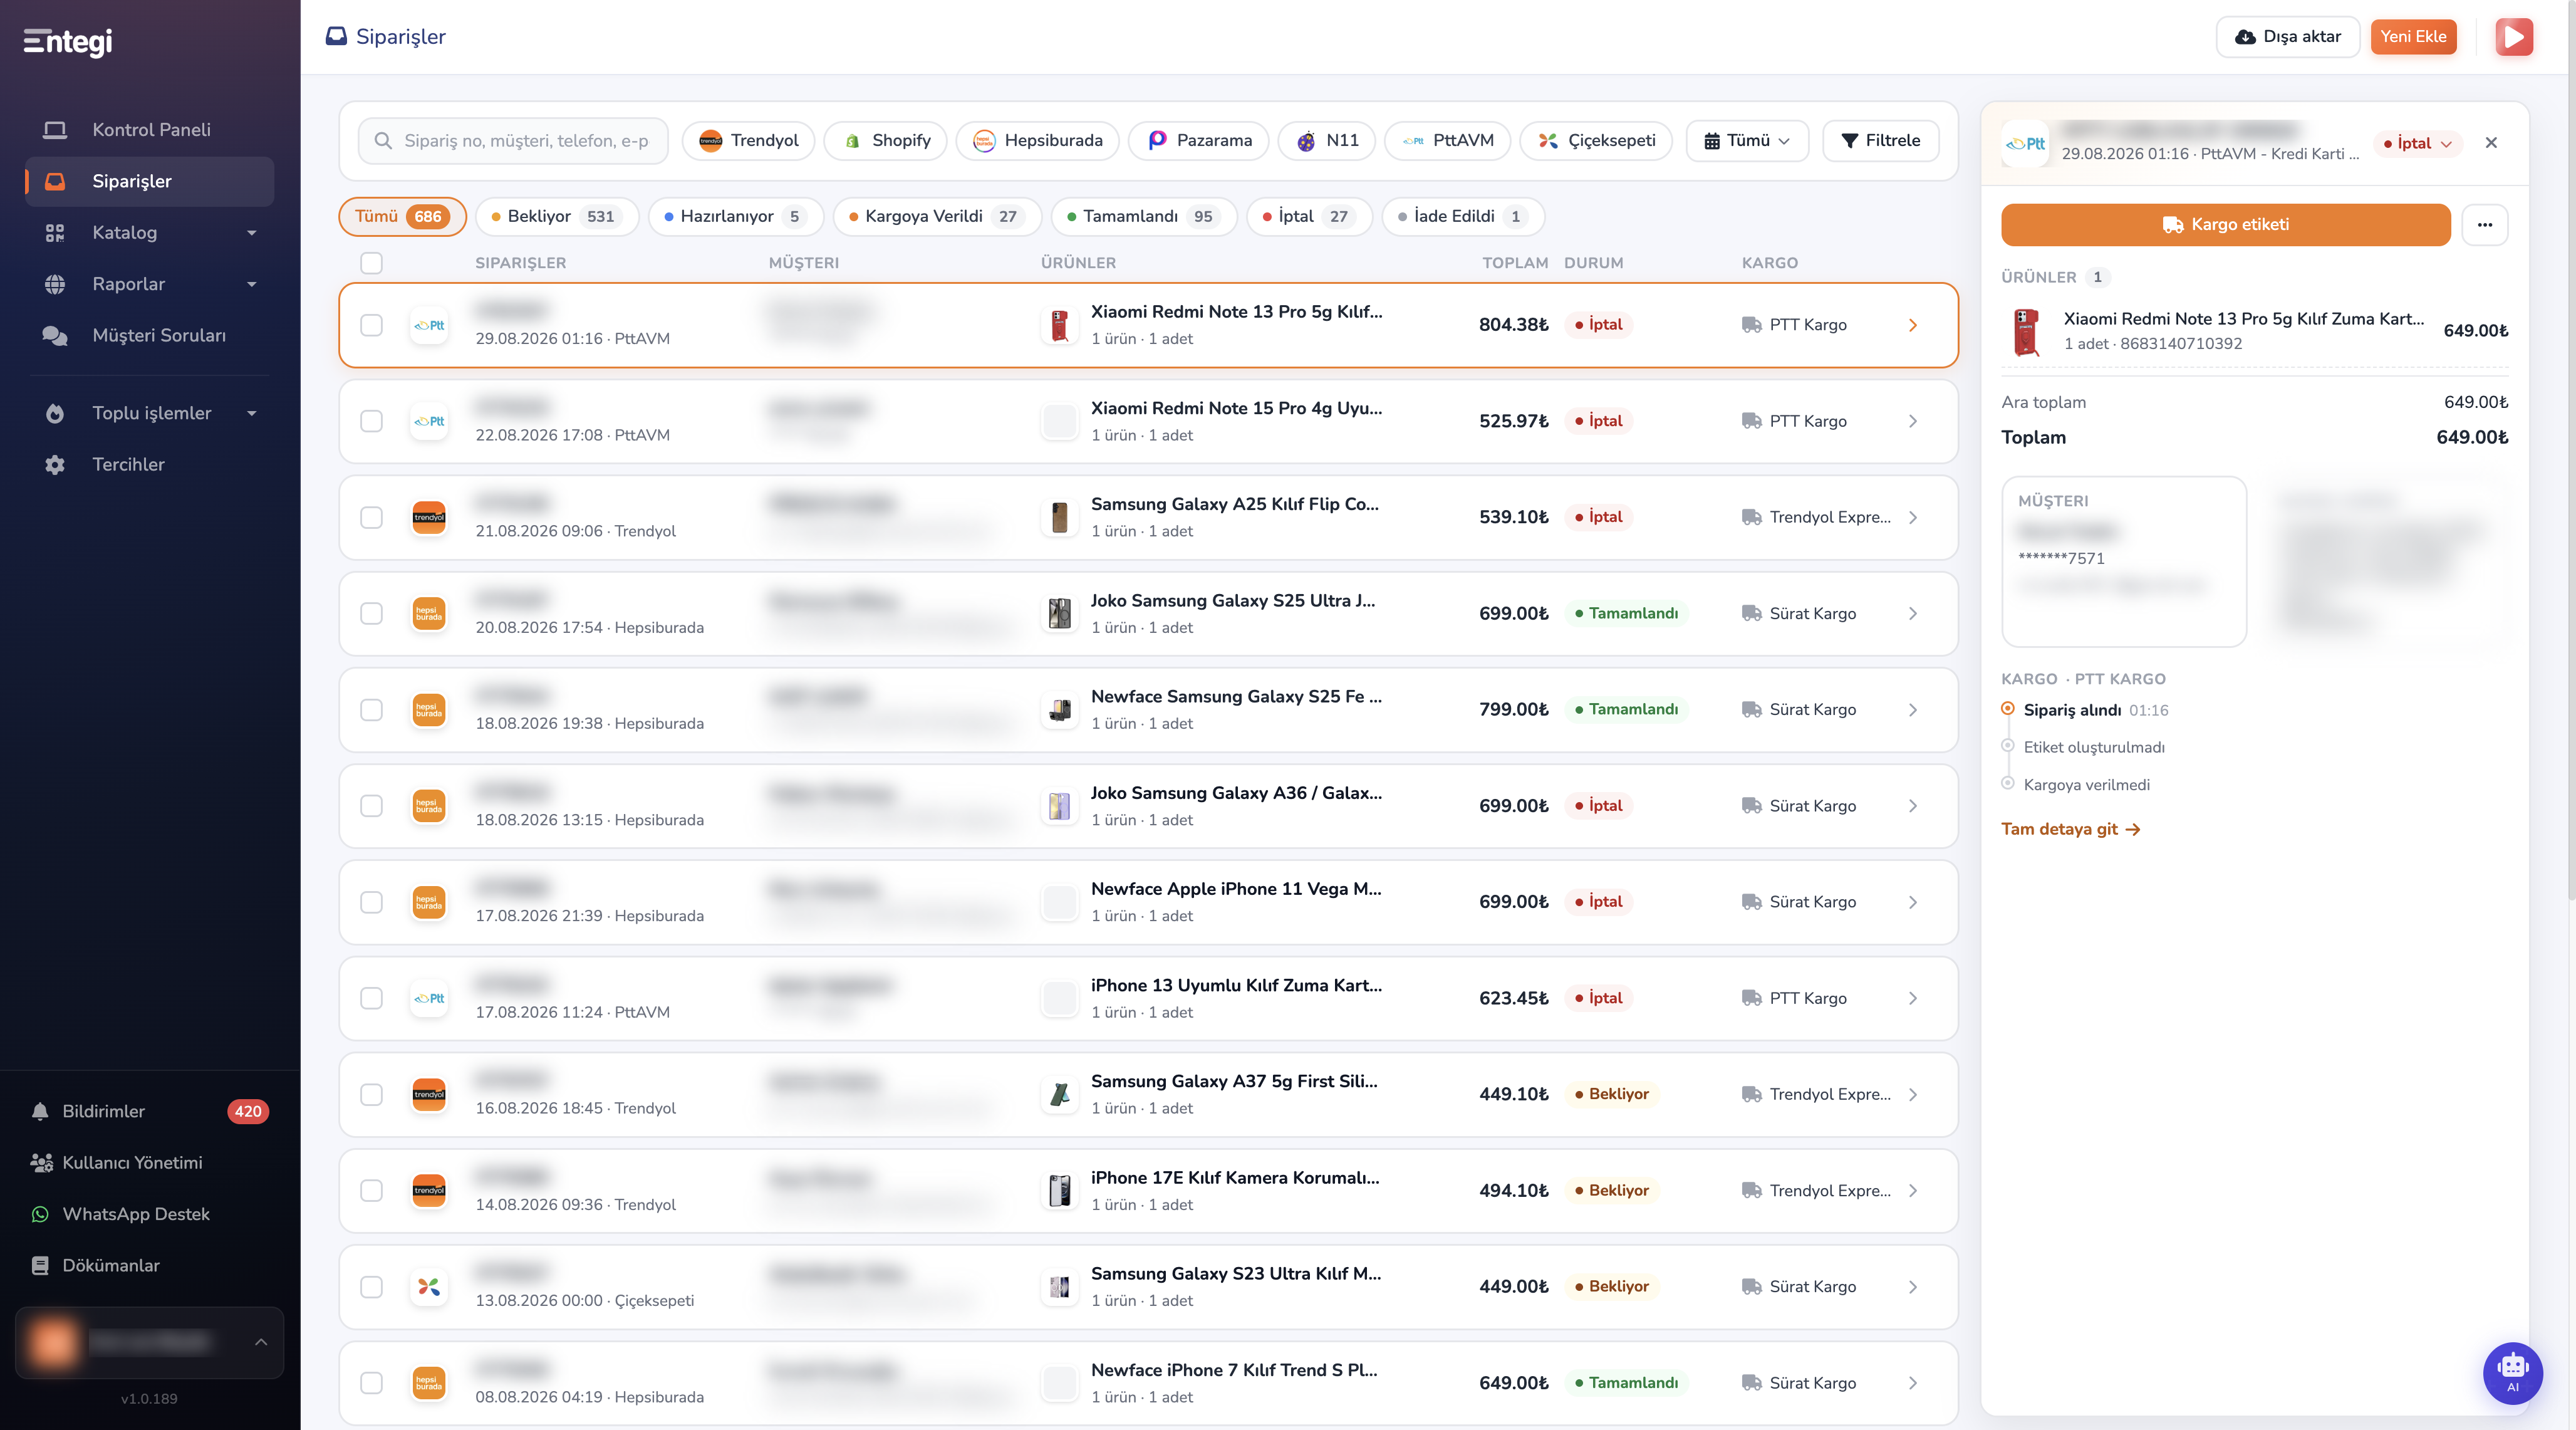Check the 29.08.2026 01:16 PttAVM order checkbox
2576x1430 pixels.
tap(371, 325)
